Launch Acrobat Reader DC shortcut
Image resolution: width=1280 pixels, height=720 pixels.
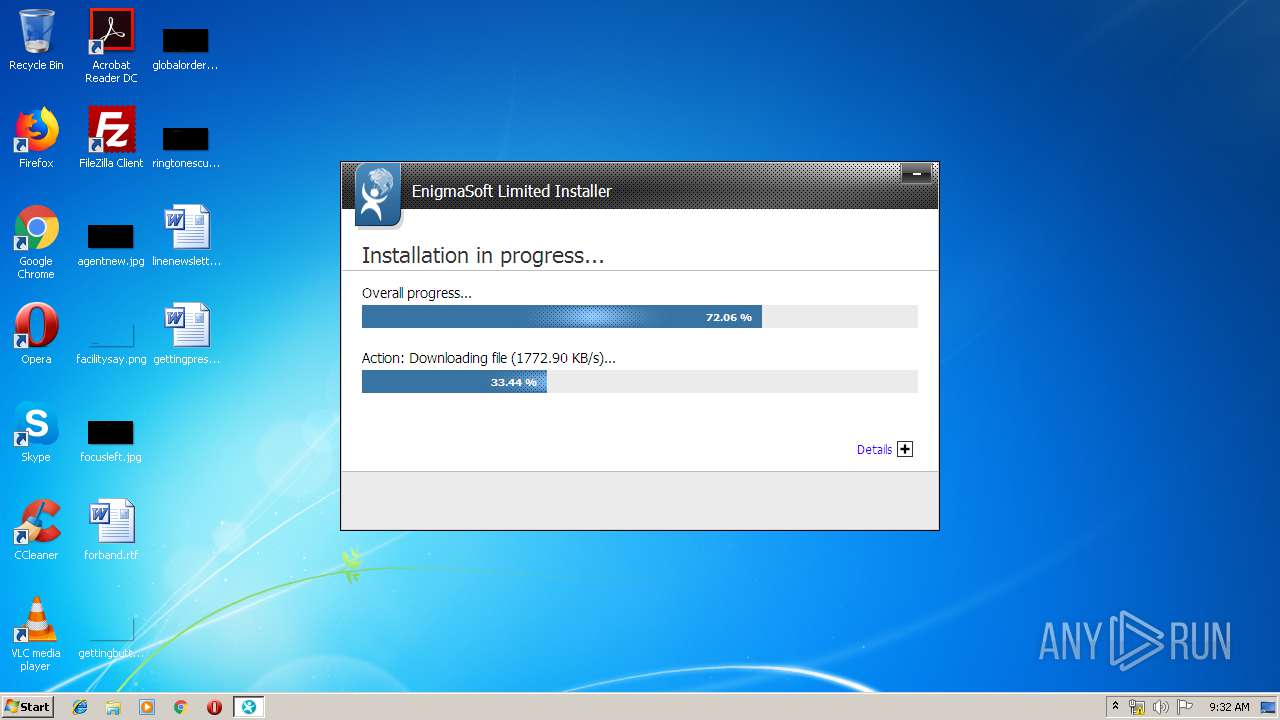111,46
